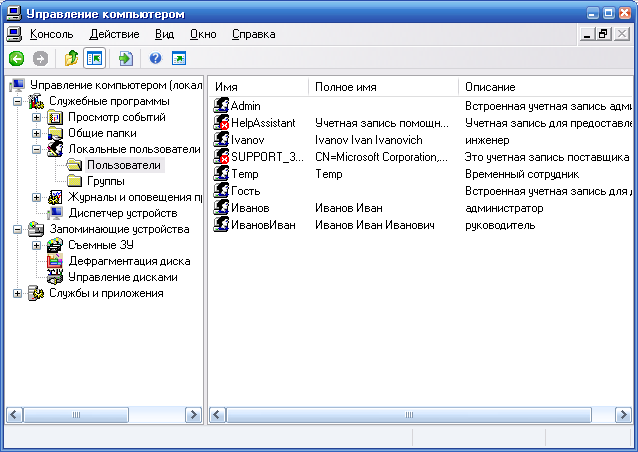This screenshot has height=452, width=638.
Task: Expand the Общие папки node
Action: coord(36,133)
